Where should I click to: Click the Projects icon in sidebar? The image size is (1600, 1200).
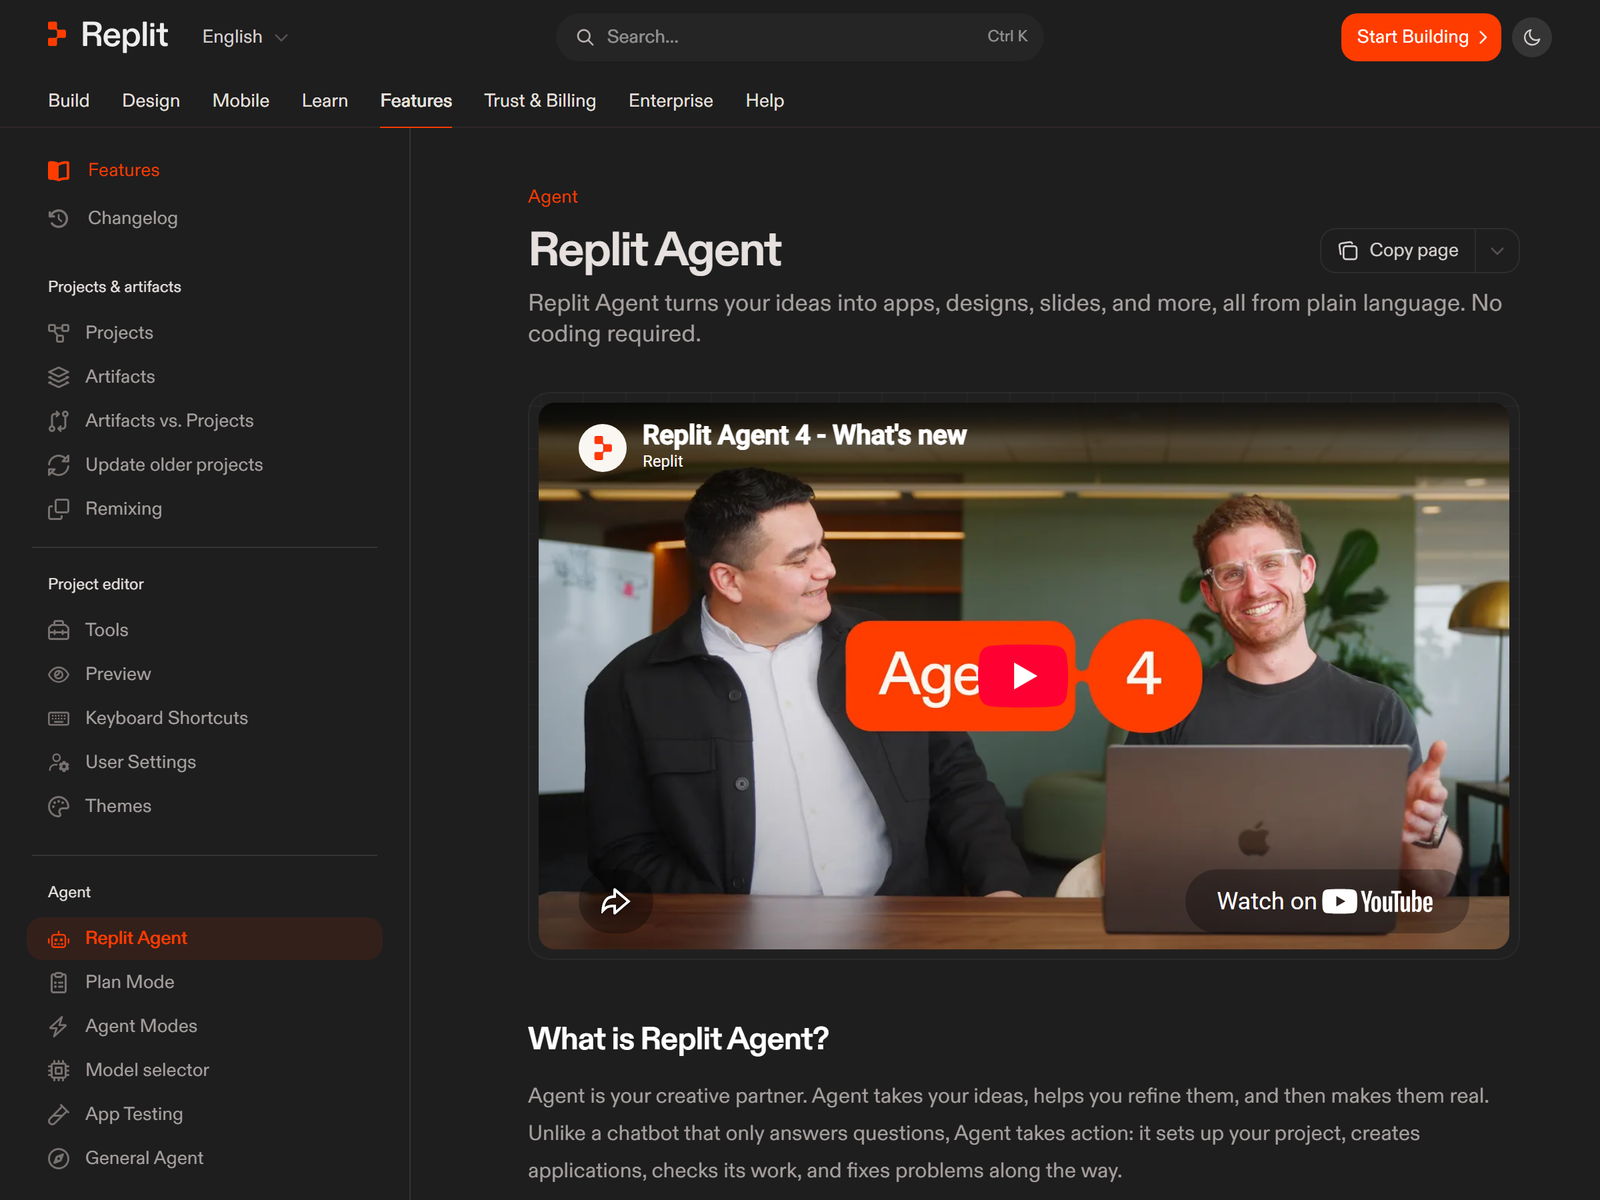click(x=59, y=333)
